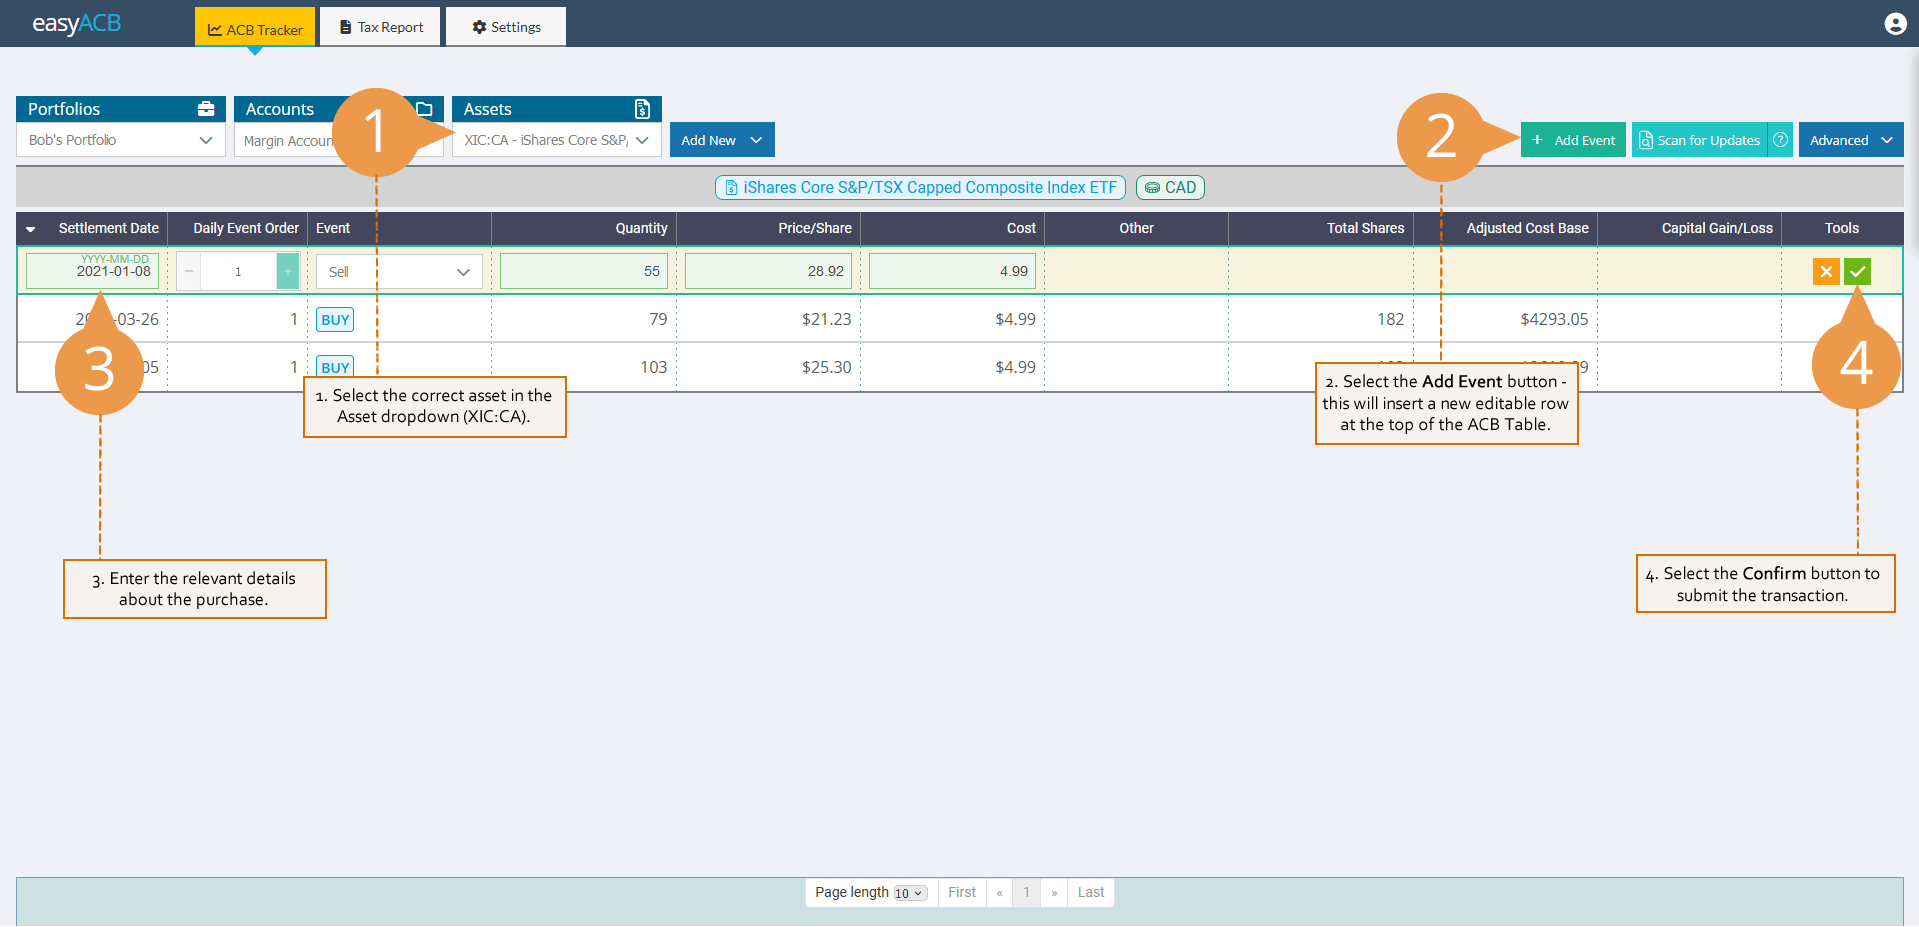The width and height of the screenshot is (1919, 927).
Task: Click the asset sheet icon in the Assets header
Action: pyautogui.click(x=644, y=108)
